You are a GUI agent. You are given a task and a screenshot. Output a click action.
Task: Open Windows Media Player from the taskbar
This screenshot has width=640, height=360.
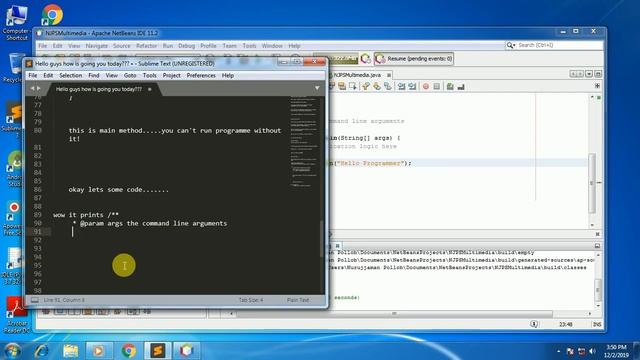pos(99,351)
